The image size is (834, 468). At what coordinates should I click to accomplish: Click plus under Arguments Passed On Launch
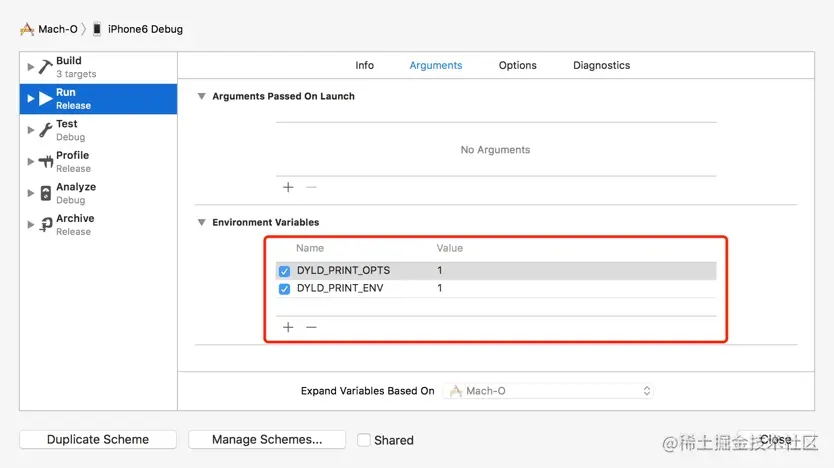[x=288, y=187]
